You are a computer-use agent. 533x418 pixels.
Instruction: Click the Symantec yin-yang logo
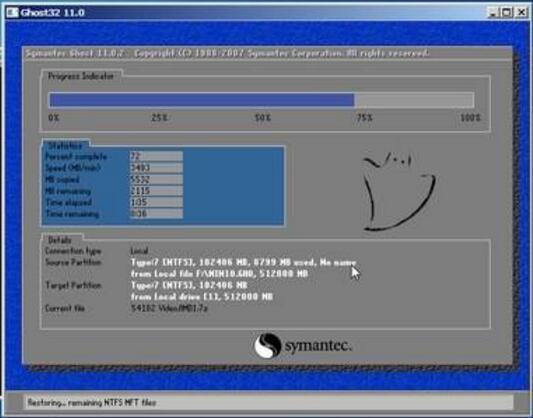tap(268, 345)
